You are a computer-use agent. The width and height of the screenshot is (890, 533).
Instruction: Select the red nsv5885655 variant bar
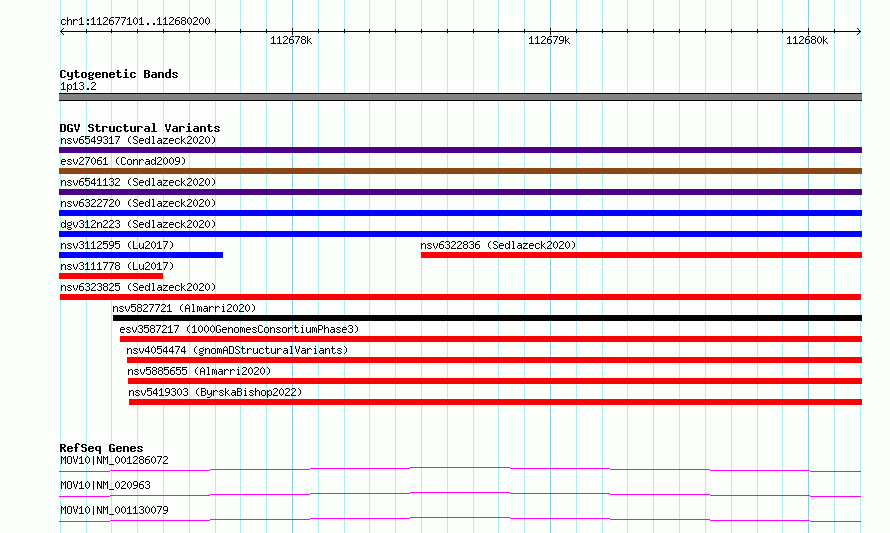[x=495, y=381]
